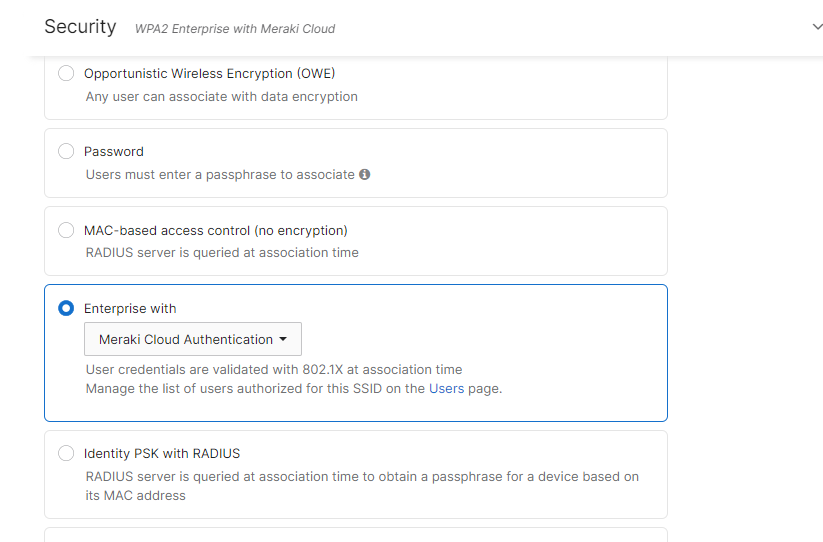
Task: Select the Opportunistic Wireless Encryption radio button
Action: click(66, 73)
